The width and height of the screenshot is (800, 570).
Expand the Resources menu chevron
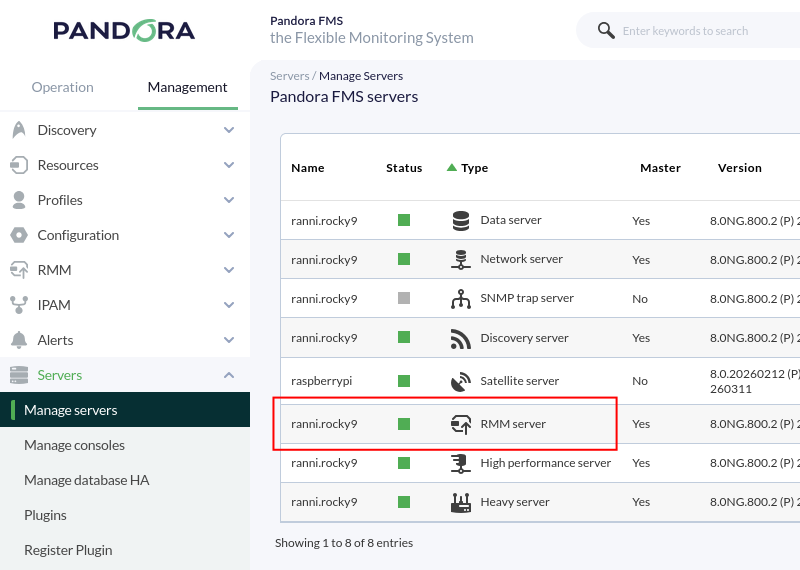pyautogui.click(x=229, y=165)
